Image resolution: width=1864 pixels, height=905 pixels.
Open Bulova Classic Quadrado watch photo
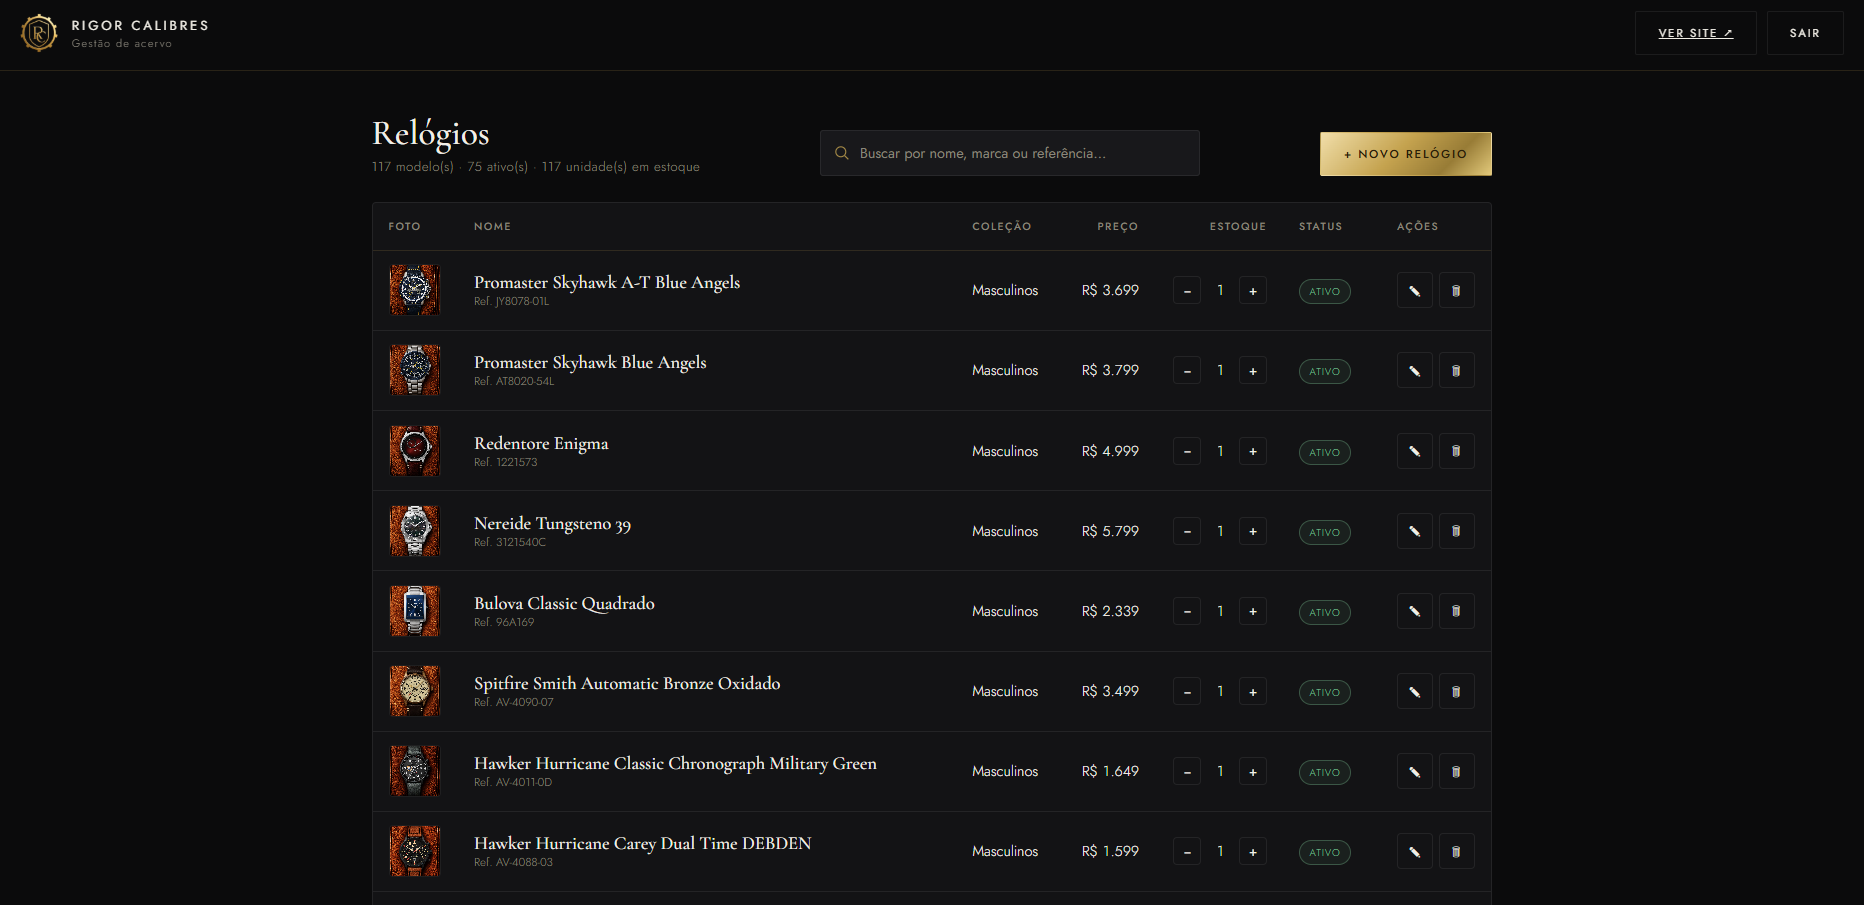tap(414, 611)
